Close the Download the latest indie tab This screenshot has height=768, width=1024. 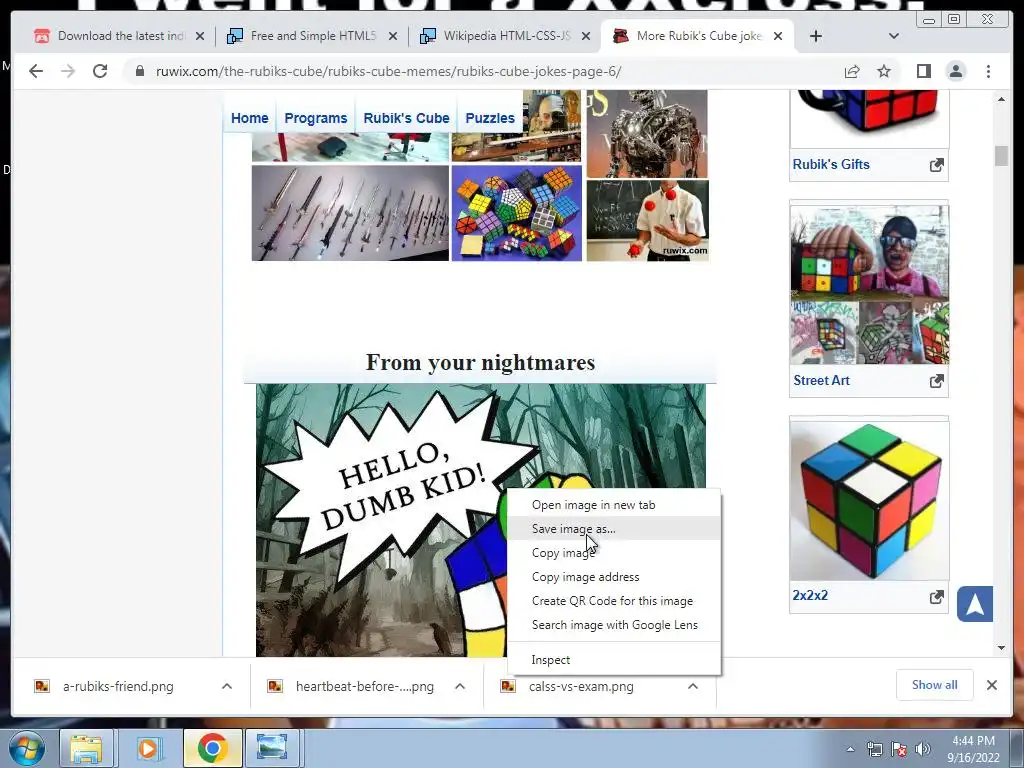coord(200,36)
